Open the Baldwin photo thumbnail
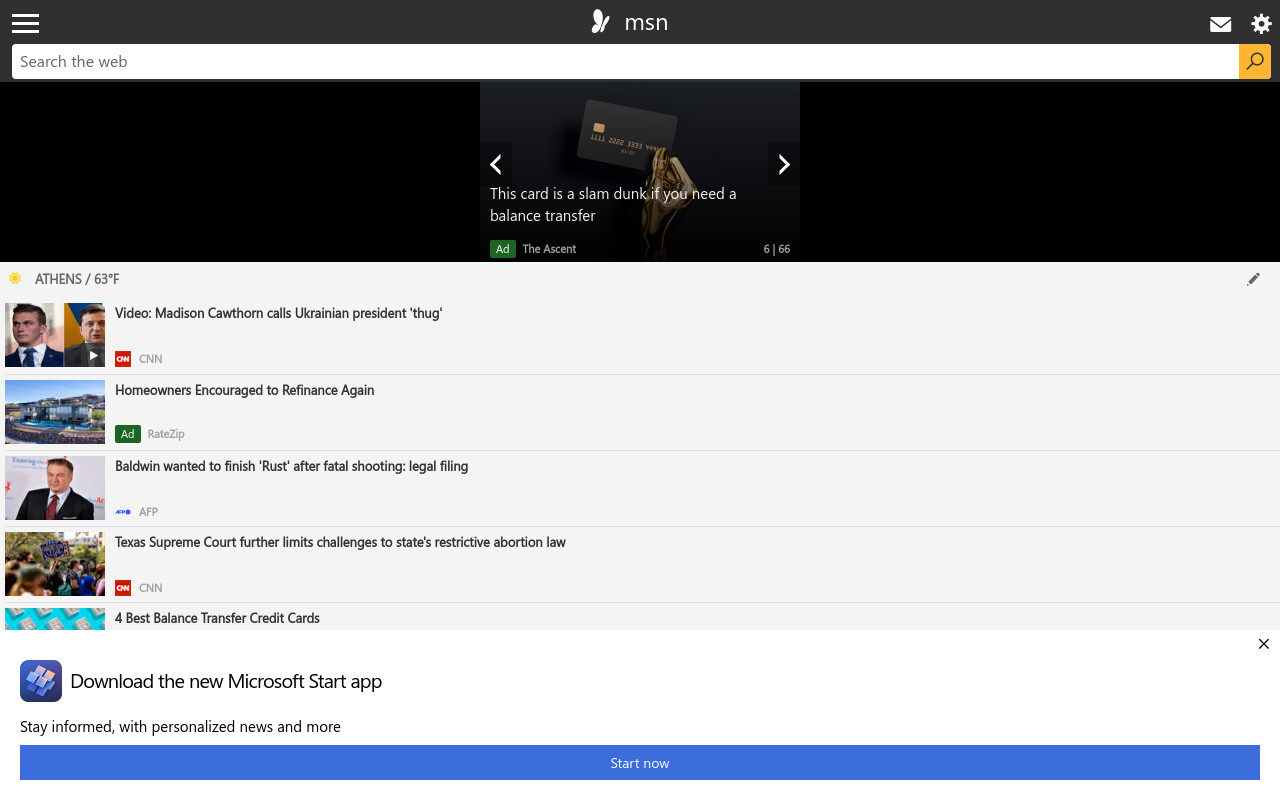Viewport: 1280px width, 800px height. point(55,488)
